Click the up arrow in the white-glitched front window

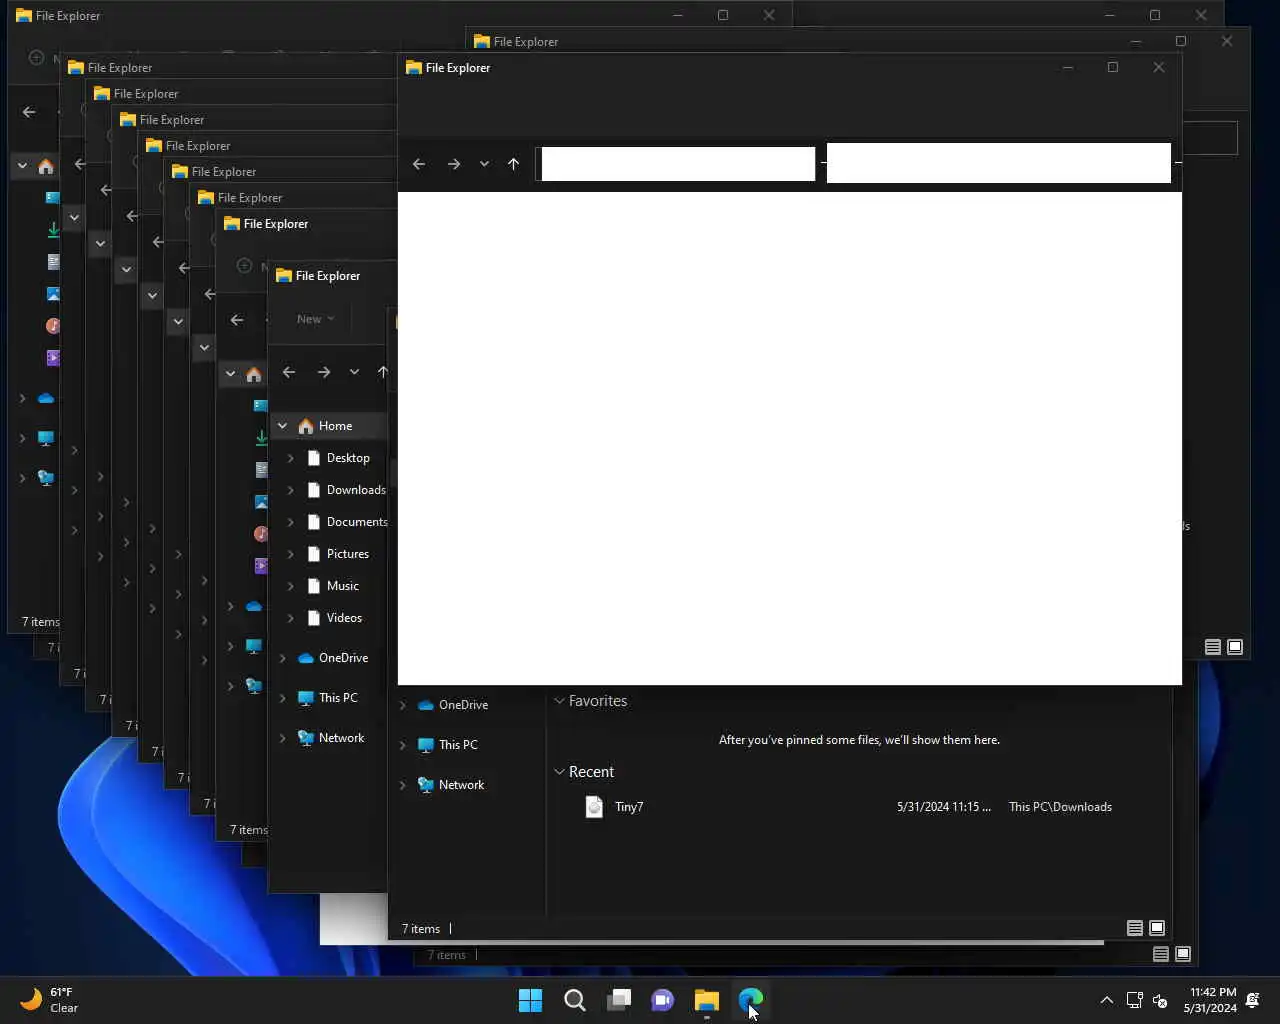point(513,164)
